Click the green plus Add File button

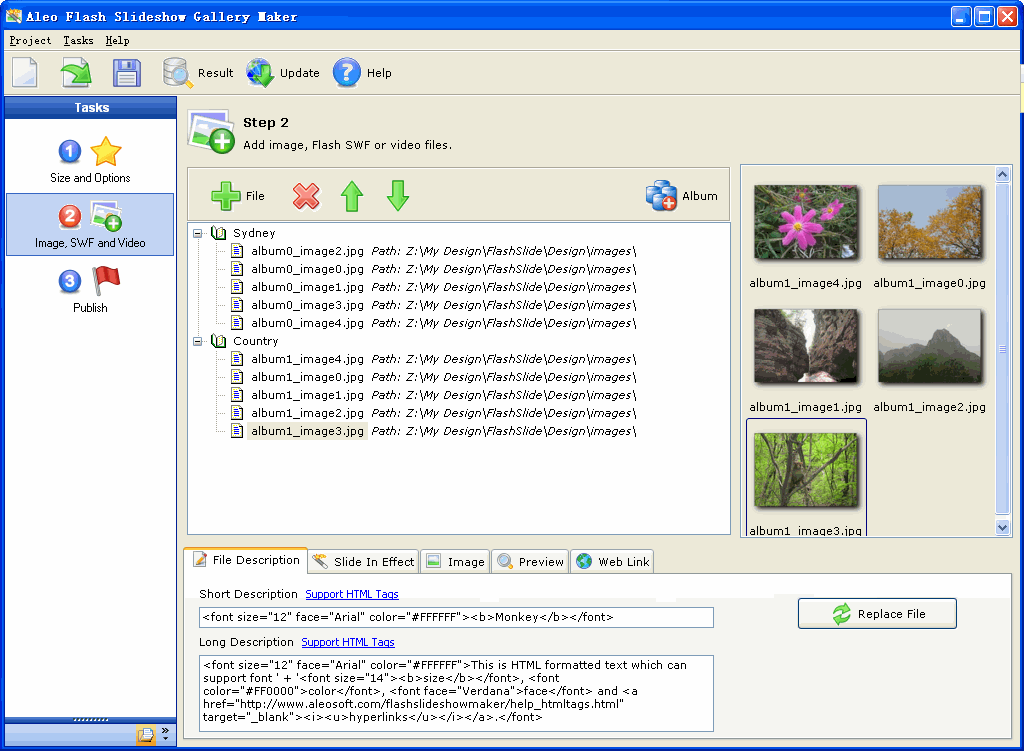(x=238, y=196)
